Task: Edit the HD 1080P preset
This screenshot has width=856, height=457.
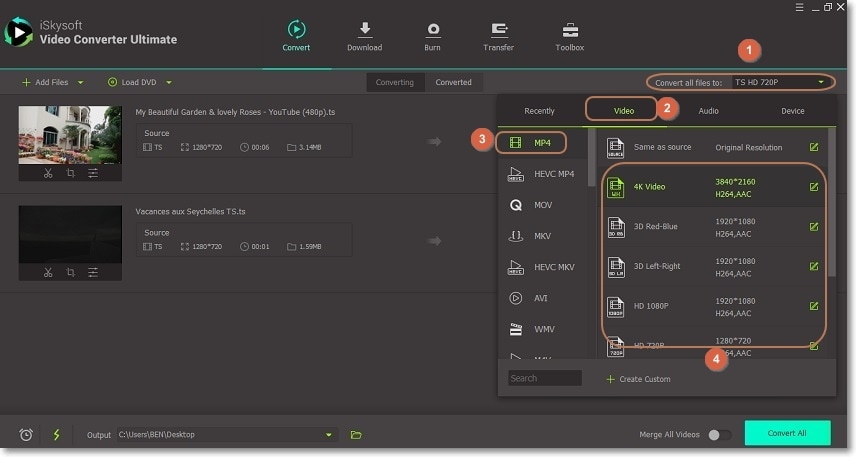Action: tap(813, 306)
